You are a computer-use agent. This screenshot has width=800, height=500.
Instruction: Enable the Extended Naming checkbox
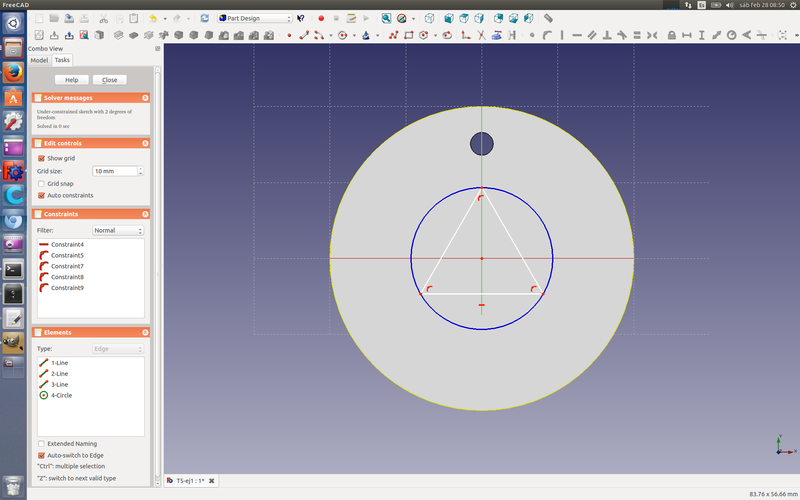(41, 443)
